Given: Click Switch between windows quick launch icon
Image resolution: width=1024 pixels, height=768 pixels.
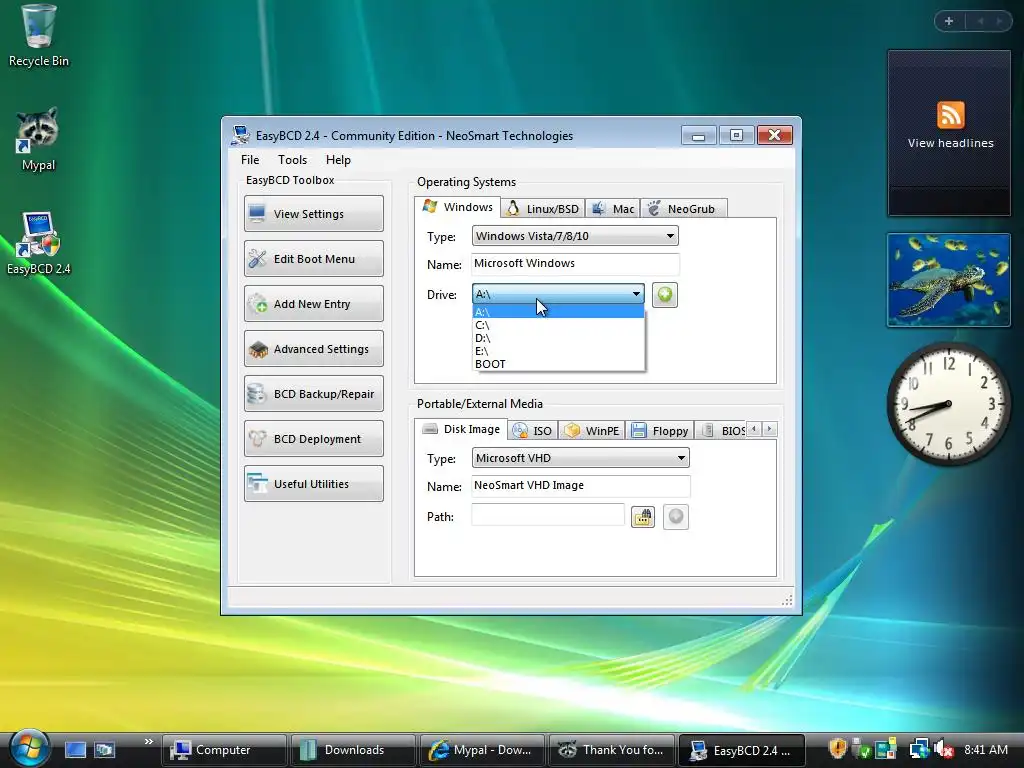Looking at the screenshot, I should click(104, 750).
